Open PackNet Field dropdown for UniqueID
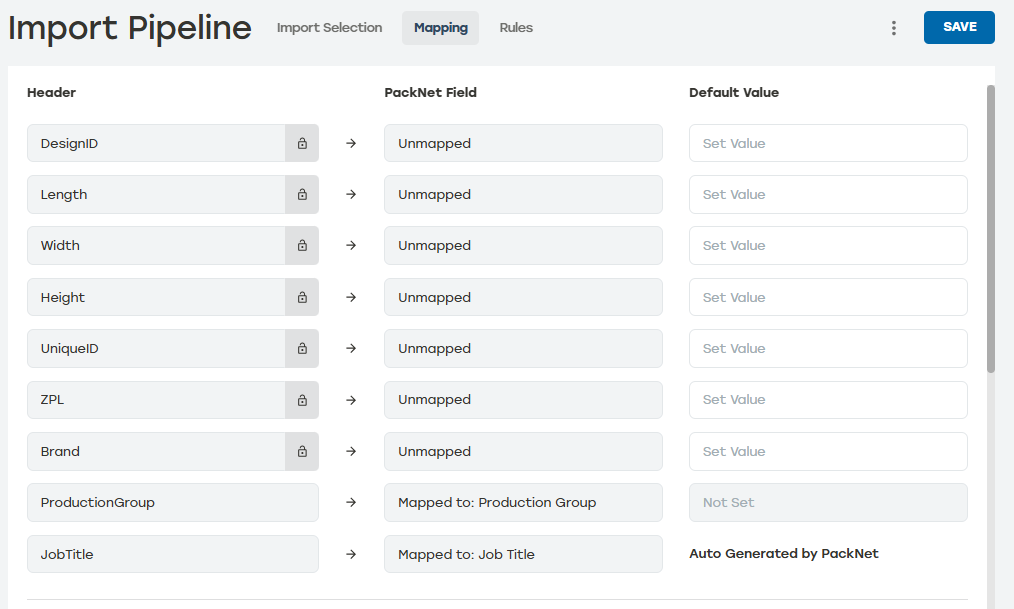Screen dimensions: 1014x609 (x=523, y=348)
